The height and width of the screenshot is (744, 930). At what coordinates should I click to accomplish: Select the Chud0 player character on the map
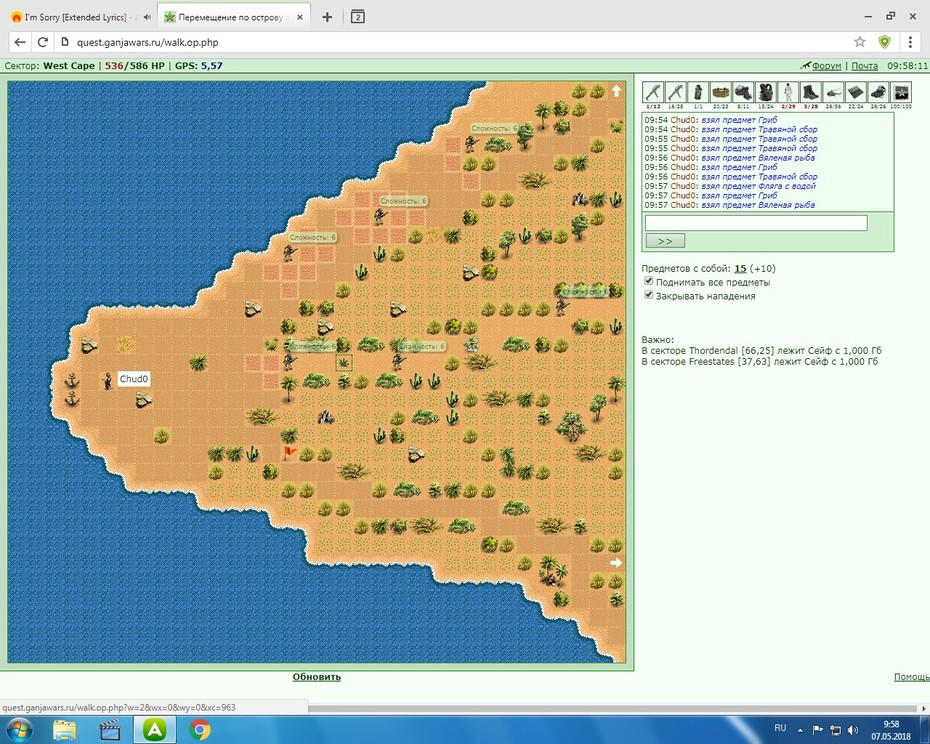107,380
